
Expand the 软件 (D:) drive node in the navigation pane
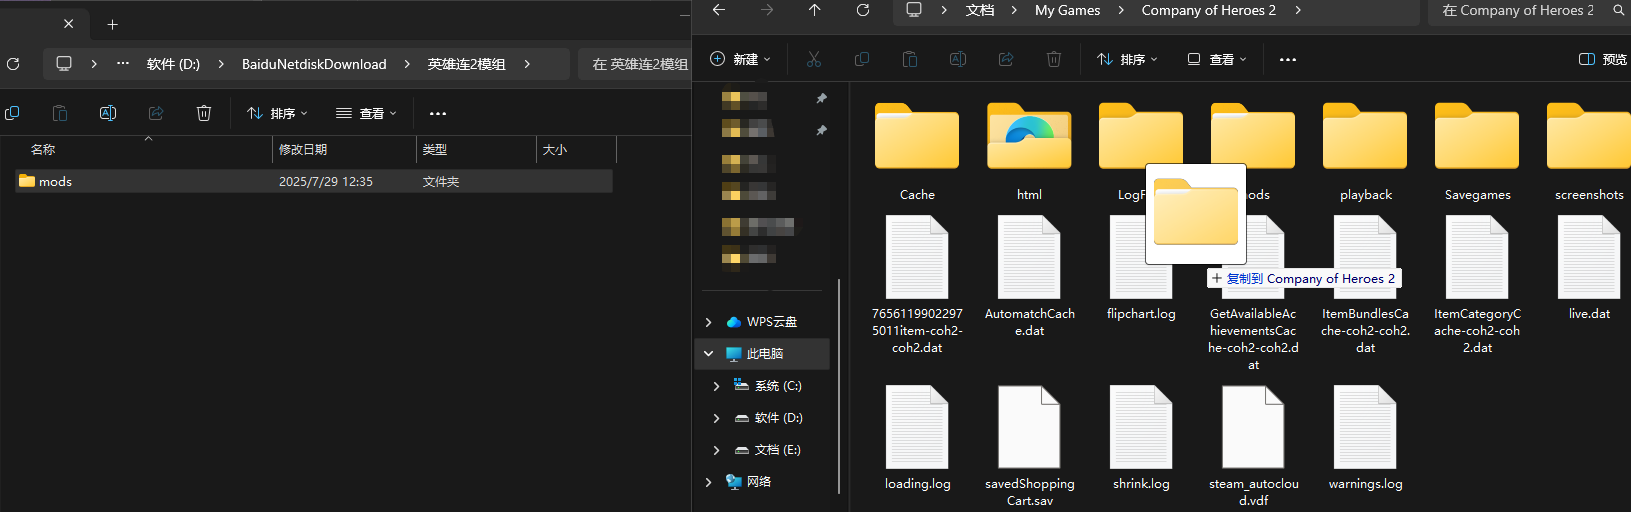coord(717,418)
